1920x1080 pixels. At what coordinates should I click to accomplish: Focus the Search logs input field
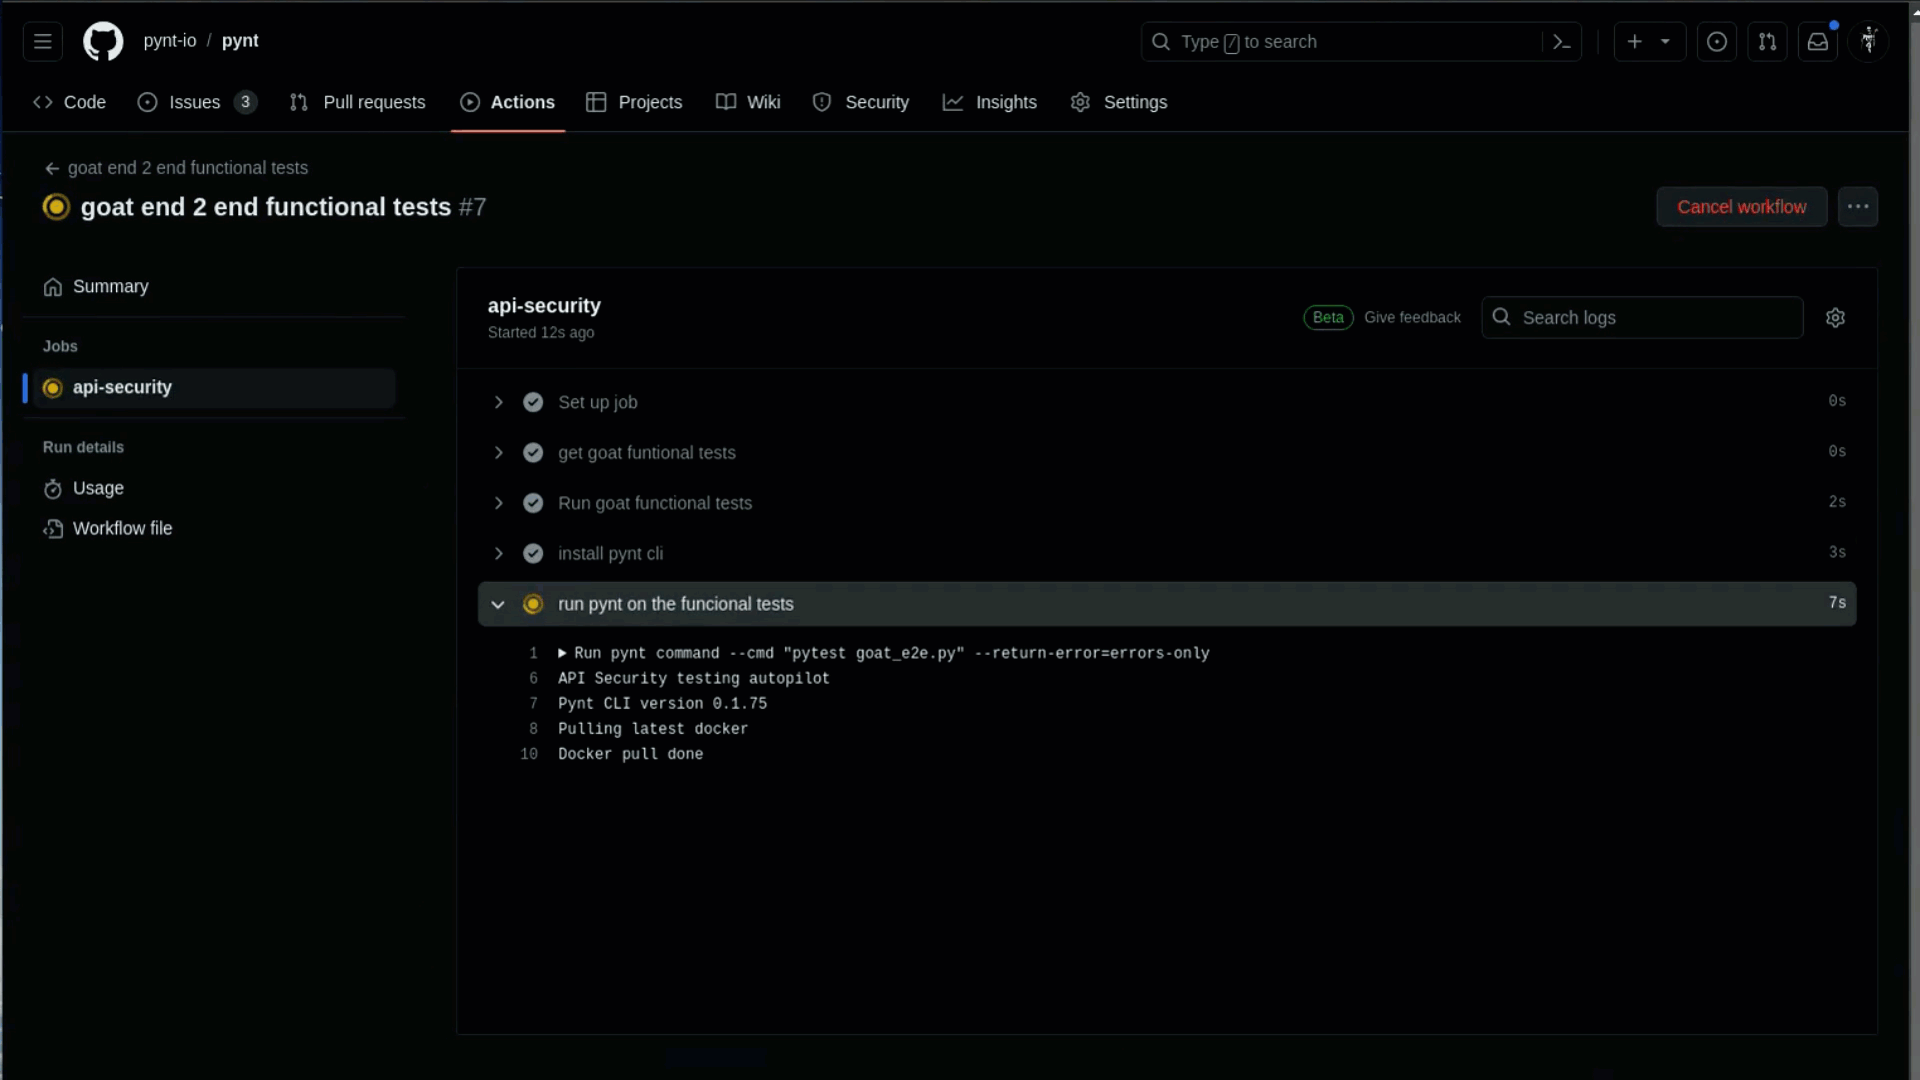click(x=1655, y=318)
